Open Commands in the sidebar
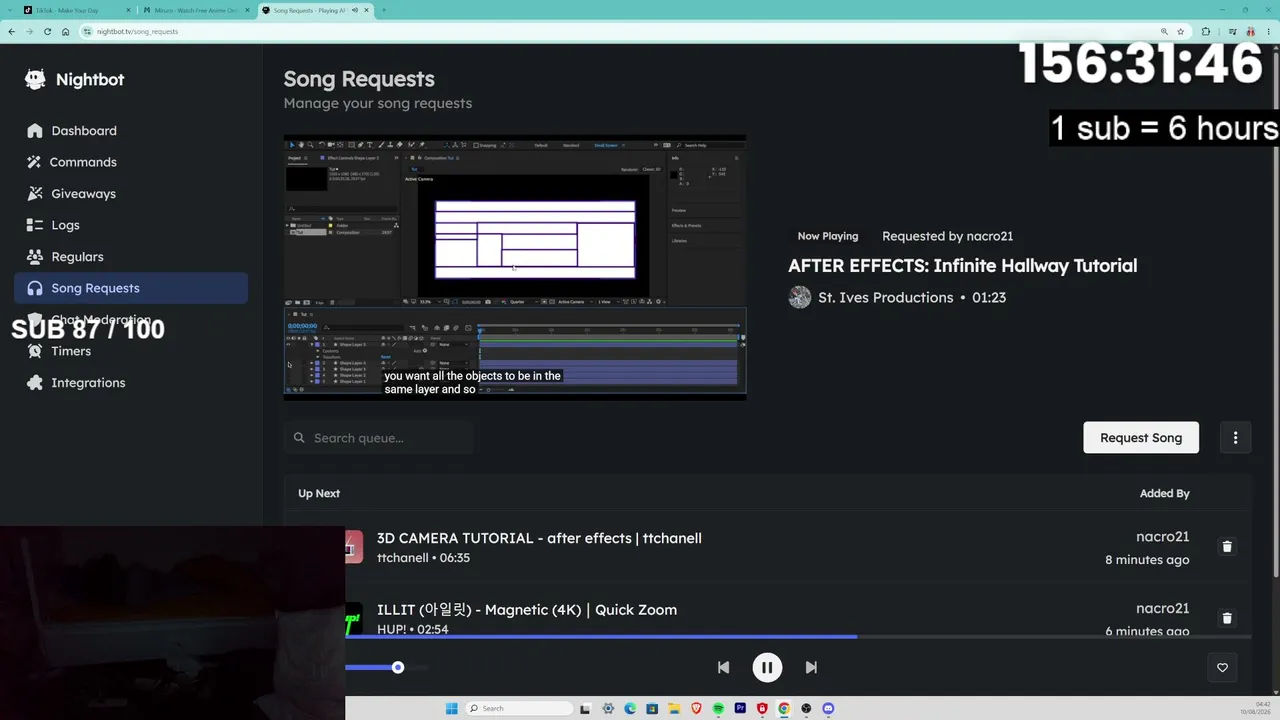The height and width of the screenshot is (720, 1280). (131, 162)
